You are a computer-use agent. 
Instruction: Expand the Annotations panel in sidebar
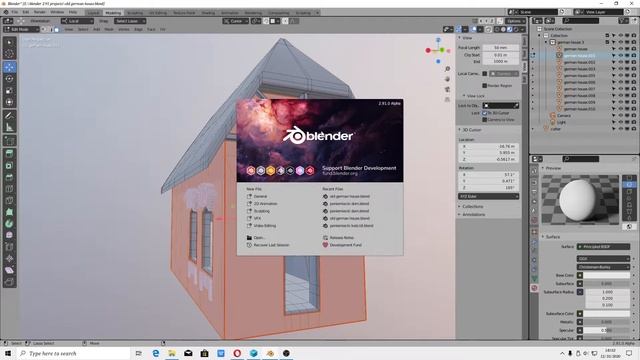[473, 214]
